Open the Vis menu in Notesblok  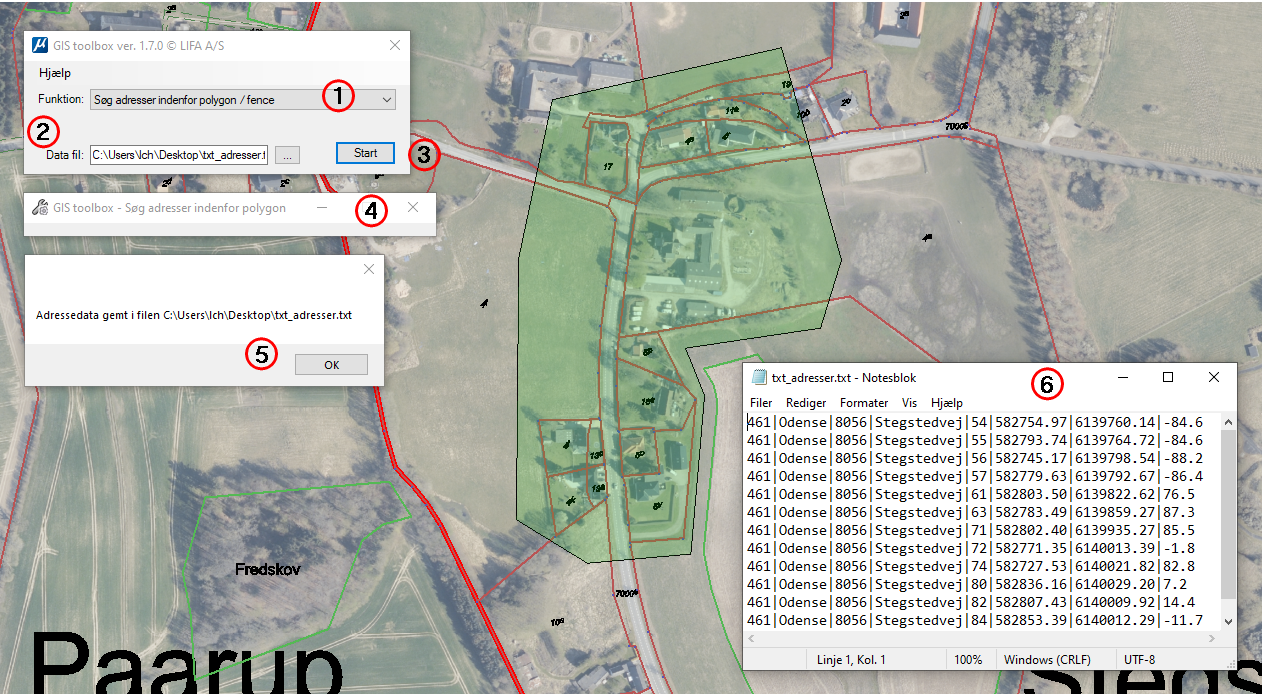(x=909, y=403)
